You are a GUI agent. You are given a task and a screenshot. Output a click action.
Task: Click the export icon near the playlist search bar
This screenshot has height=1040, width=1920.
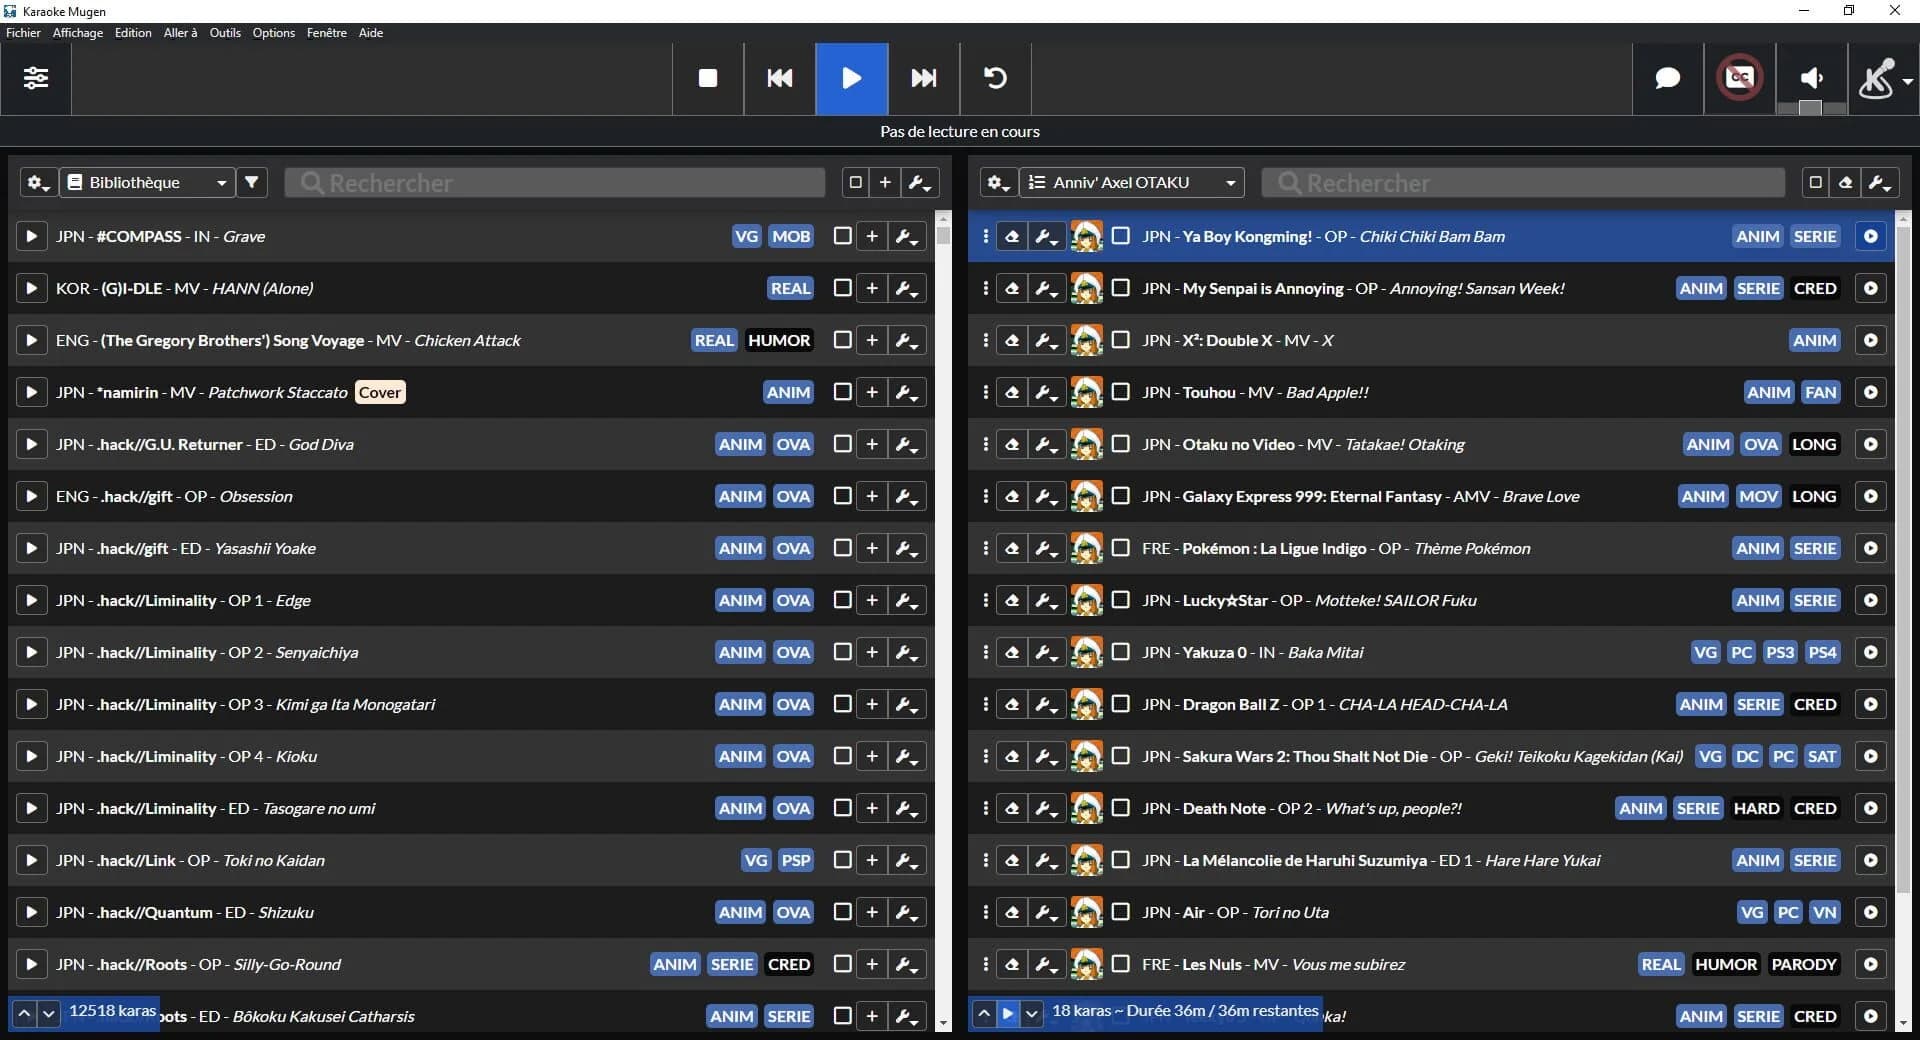click(x=1846, y=182)
